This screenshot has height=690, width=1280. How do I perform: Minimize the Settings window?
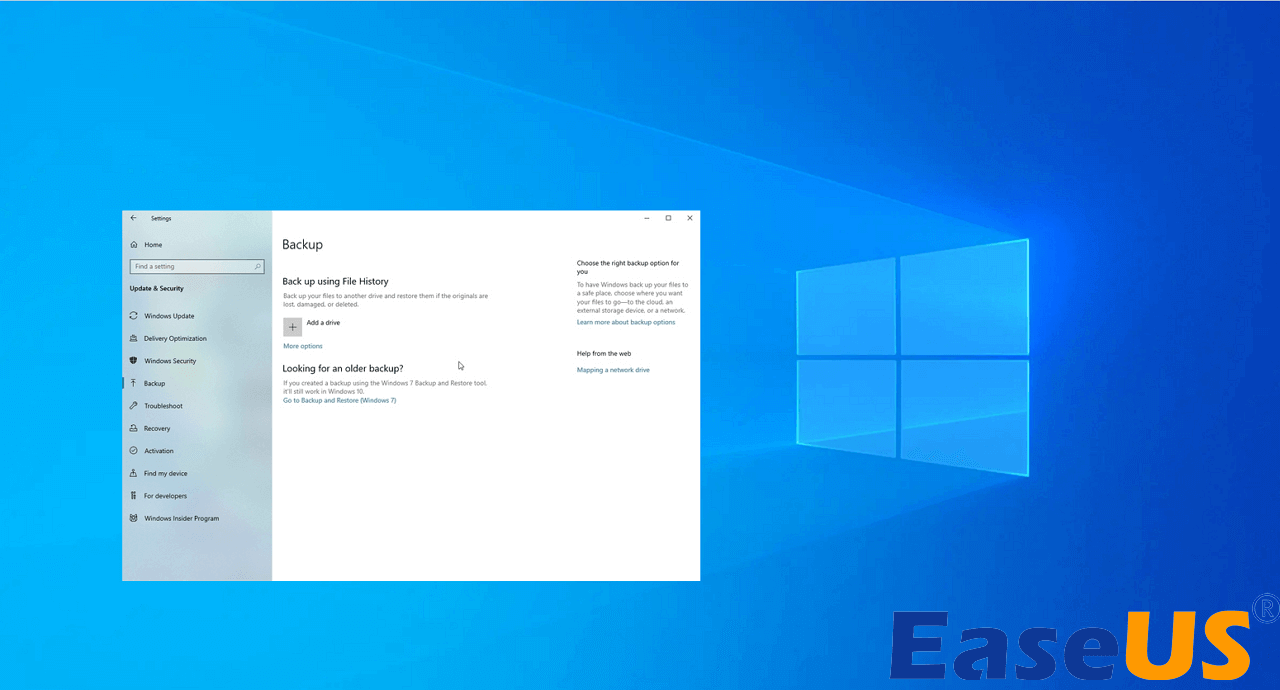pyautogui.click(x=647, y=218)
